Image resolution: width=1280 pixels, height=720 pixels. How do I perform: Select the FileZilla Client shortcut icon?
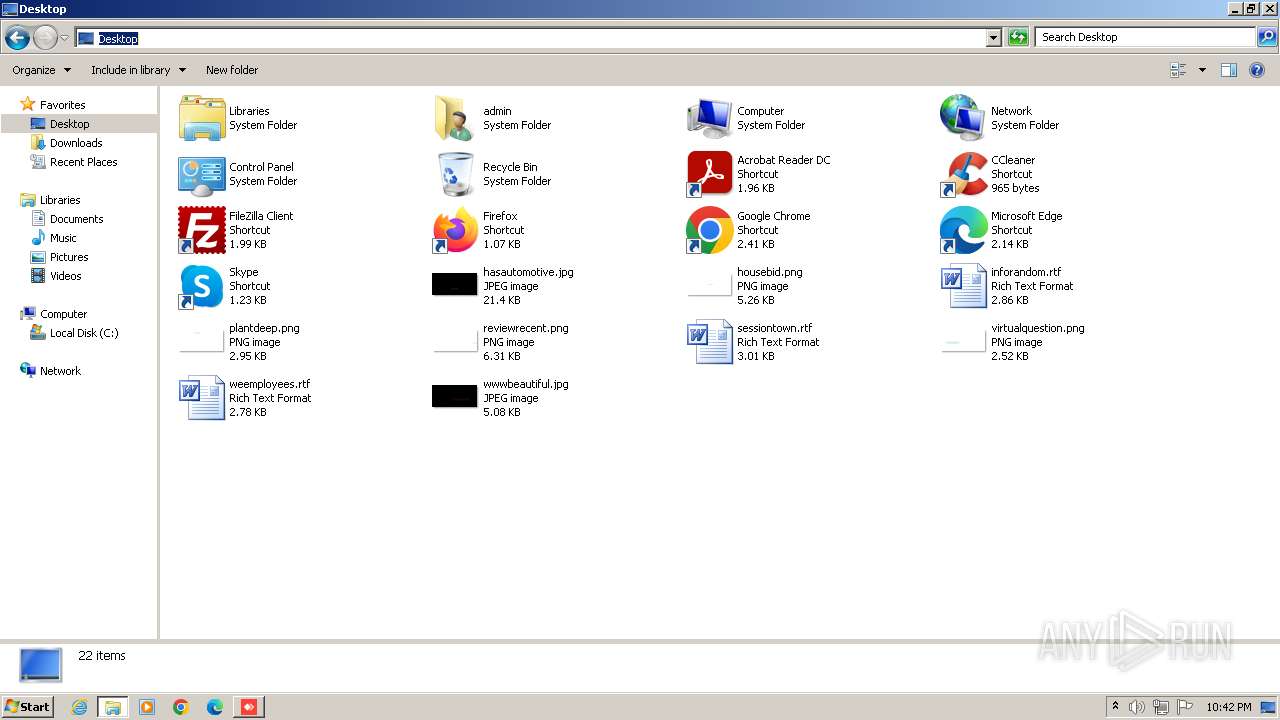(x=202, y=230)
